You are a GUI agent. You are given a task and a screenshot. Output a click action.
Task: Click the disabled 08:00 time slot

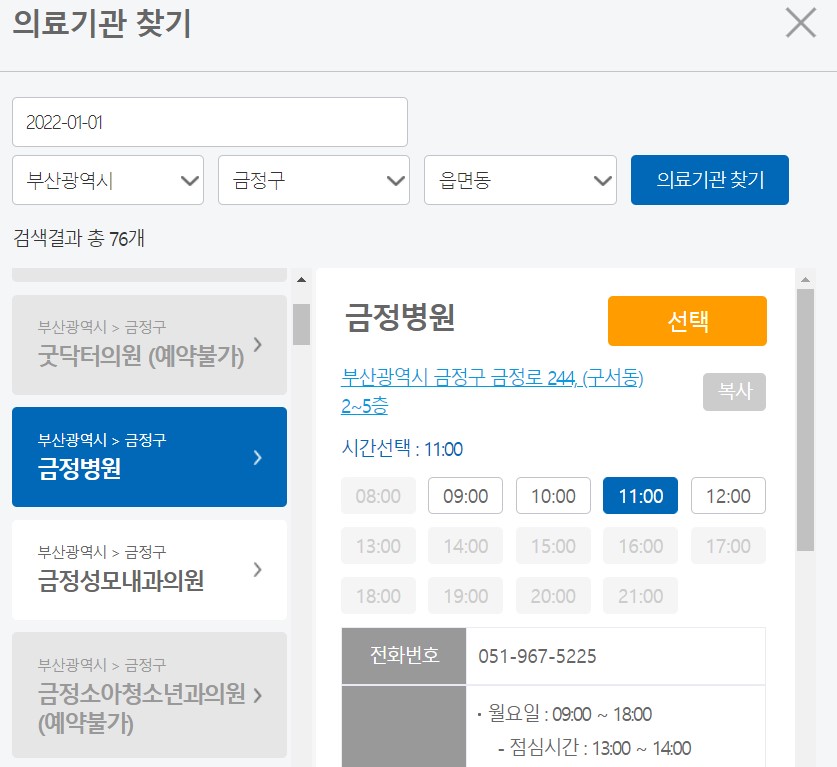(378, 496)
